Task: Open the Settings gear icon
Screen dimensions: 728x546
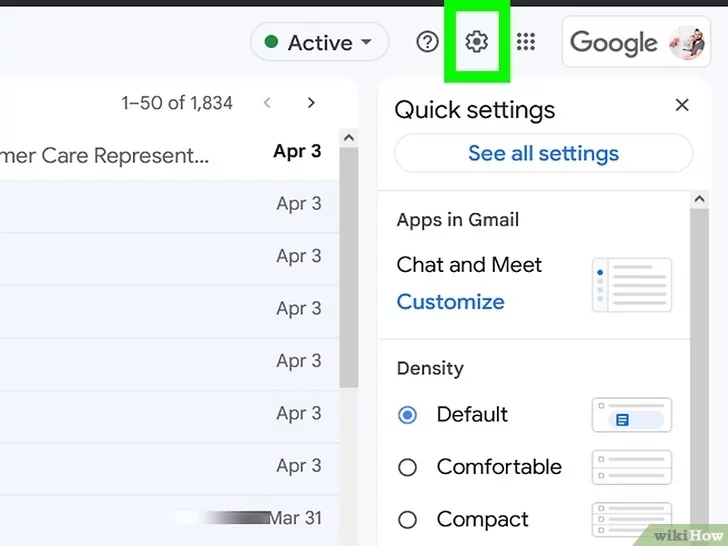Action: pyautogui.click(x=476, y=42)
